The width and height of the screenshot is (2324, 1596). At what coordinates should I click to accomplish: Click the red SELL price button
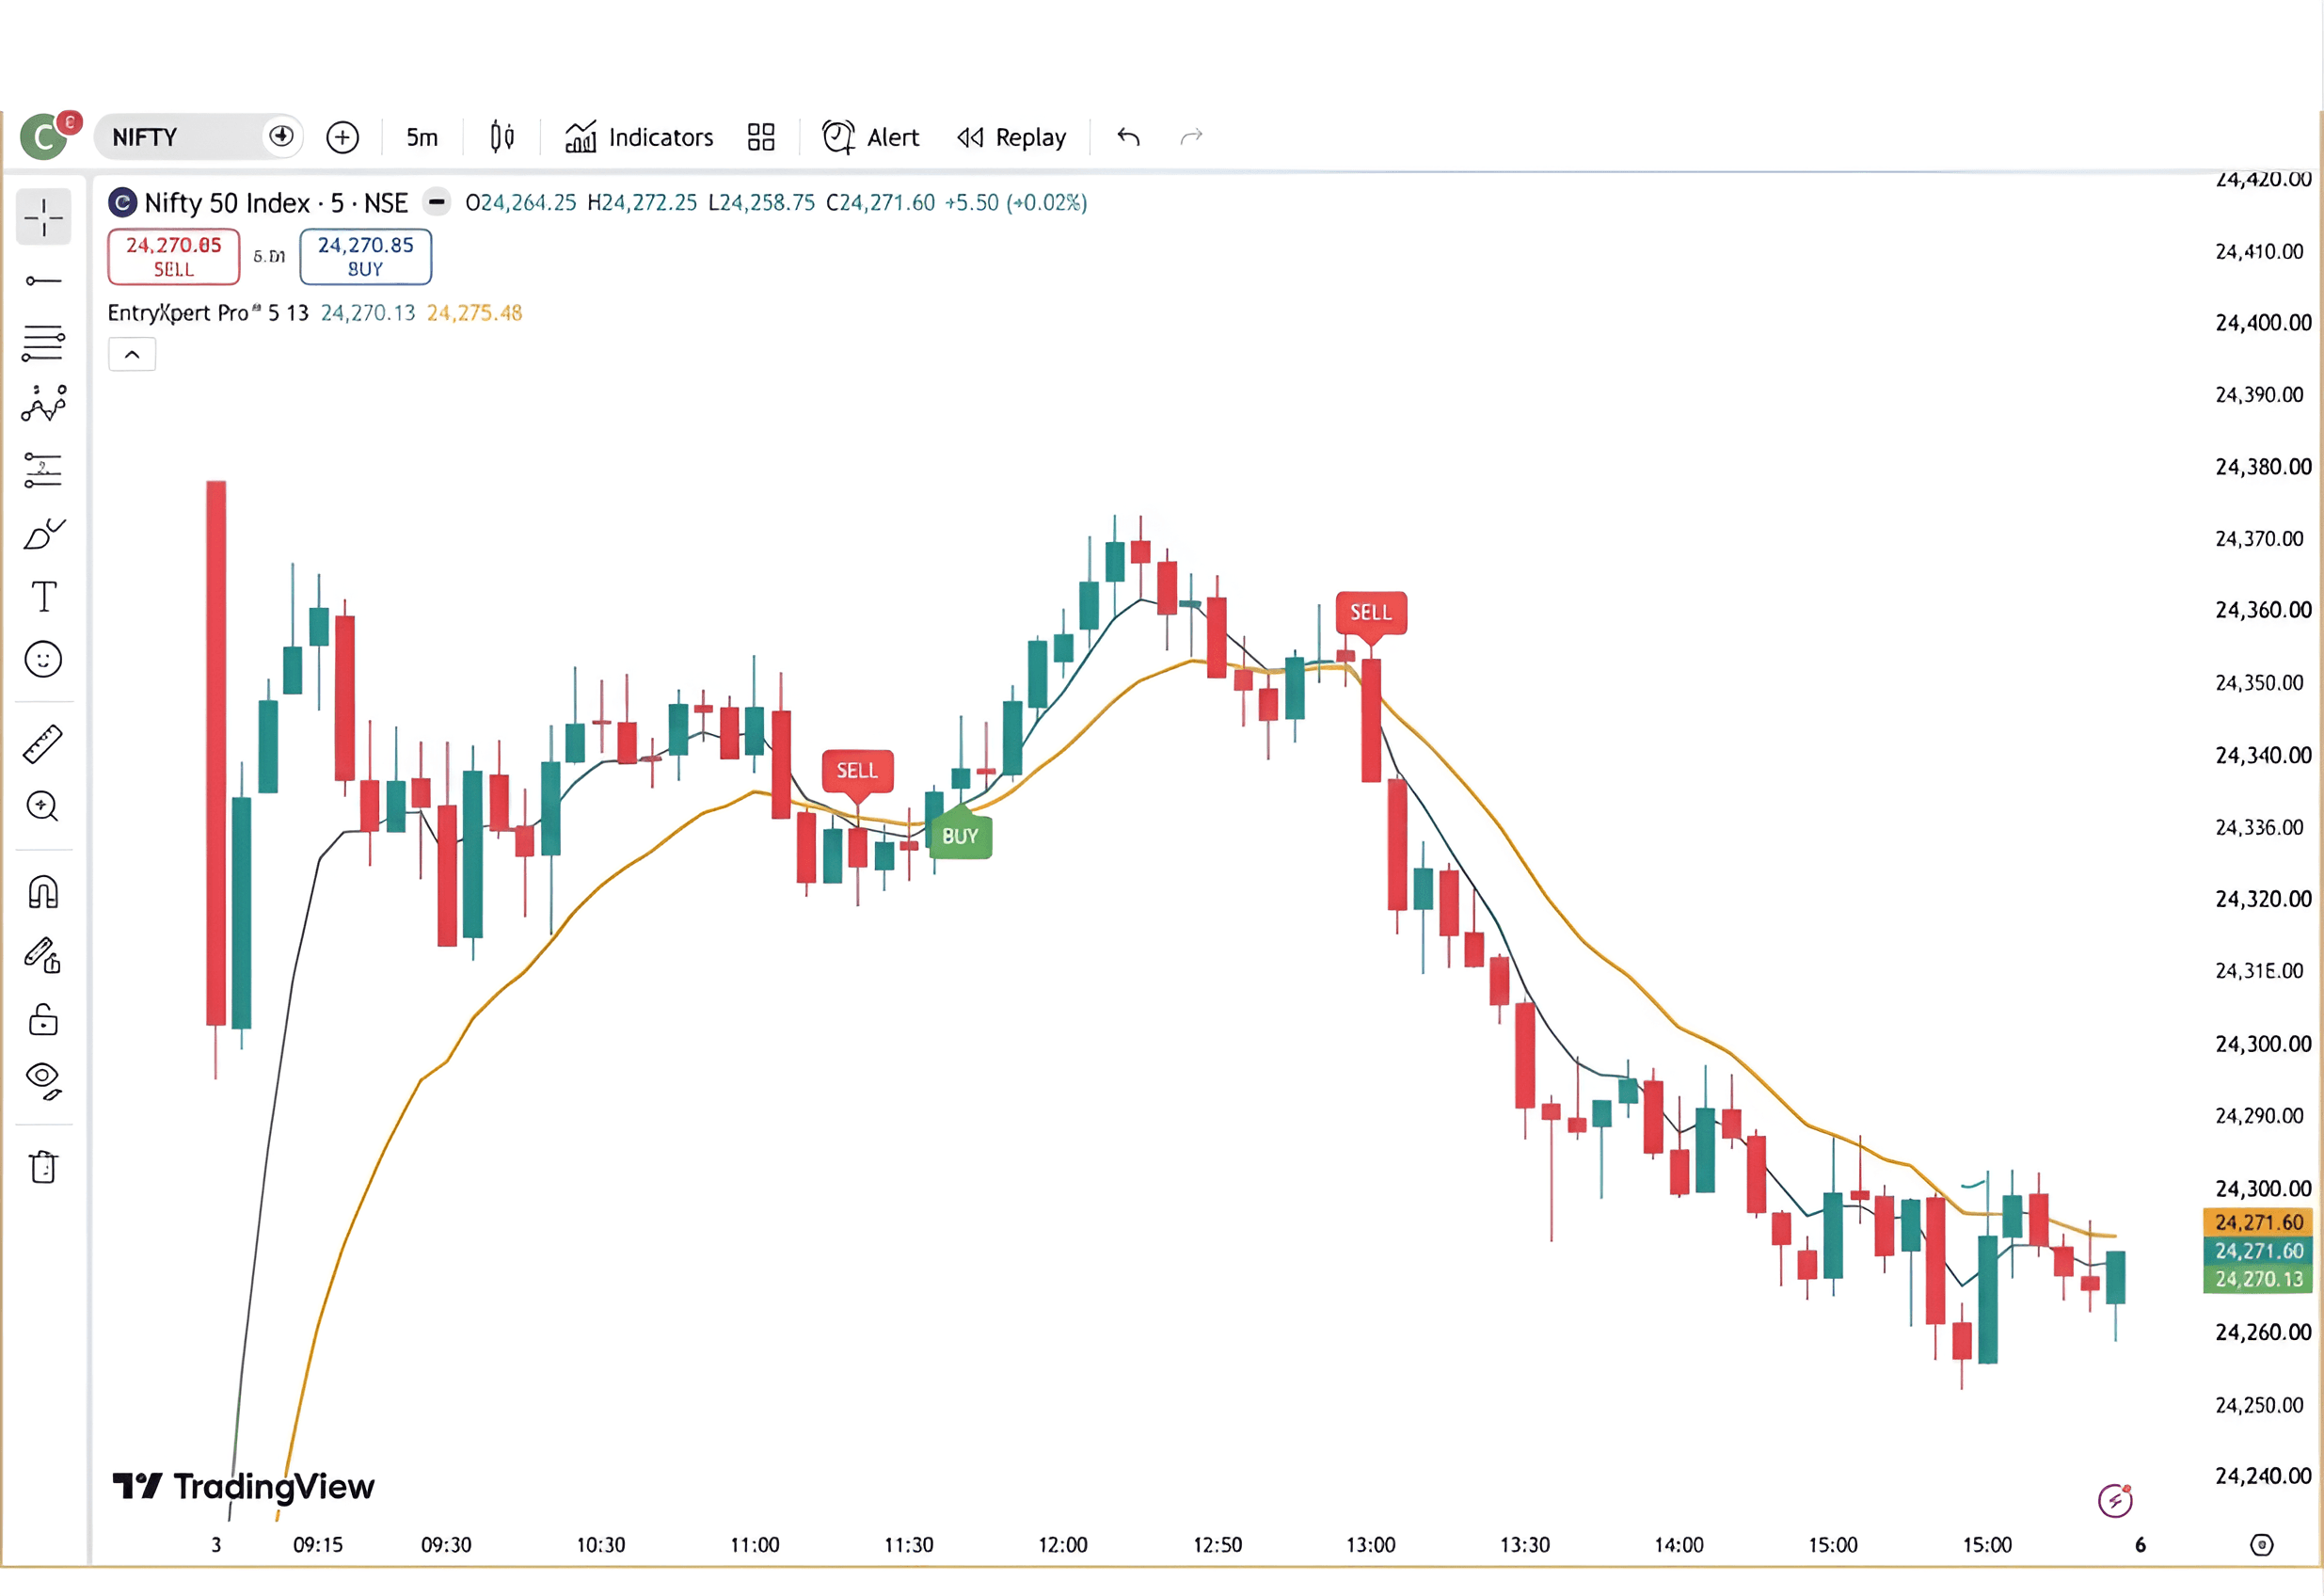(x=174, y=256)
